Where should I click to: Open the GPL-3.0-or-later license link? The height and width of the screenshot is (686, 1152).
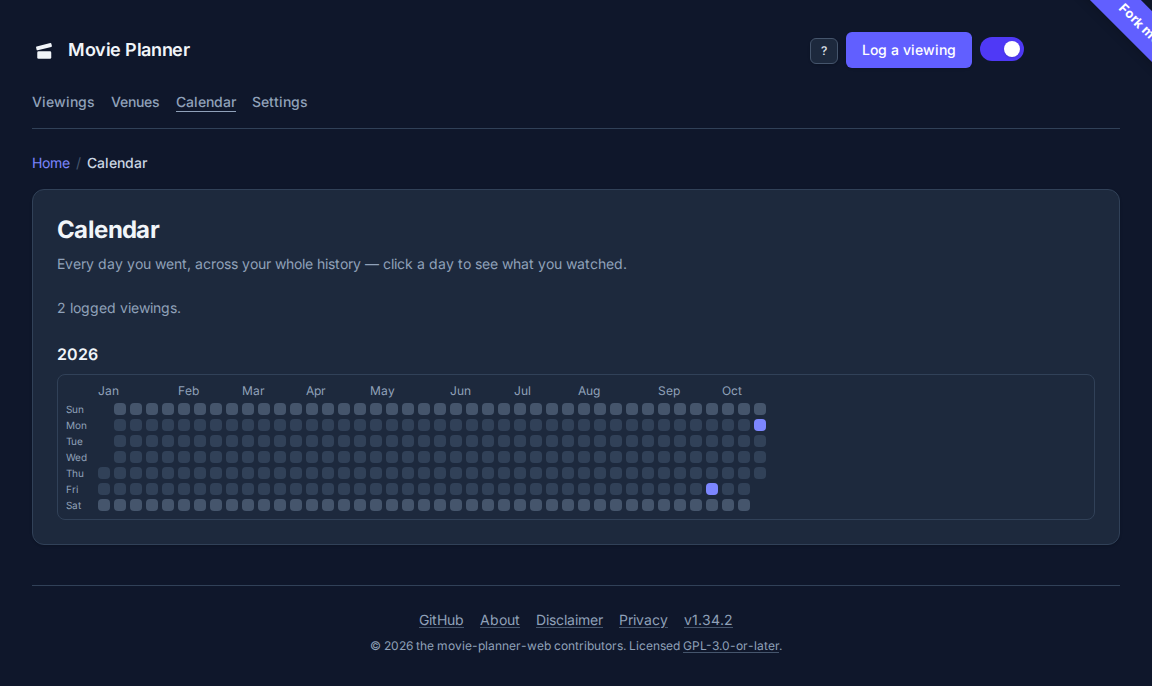[x=731, y=646]
